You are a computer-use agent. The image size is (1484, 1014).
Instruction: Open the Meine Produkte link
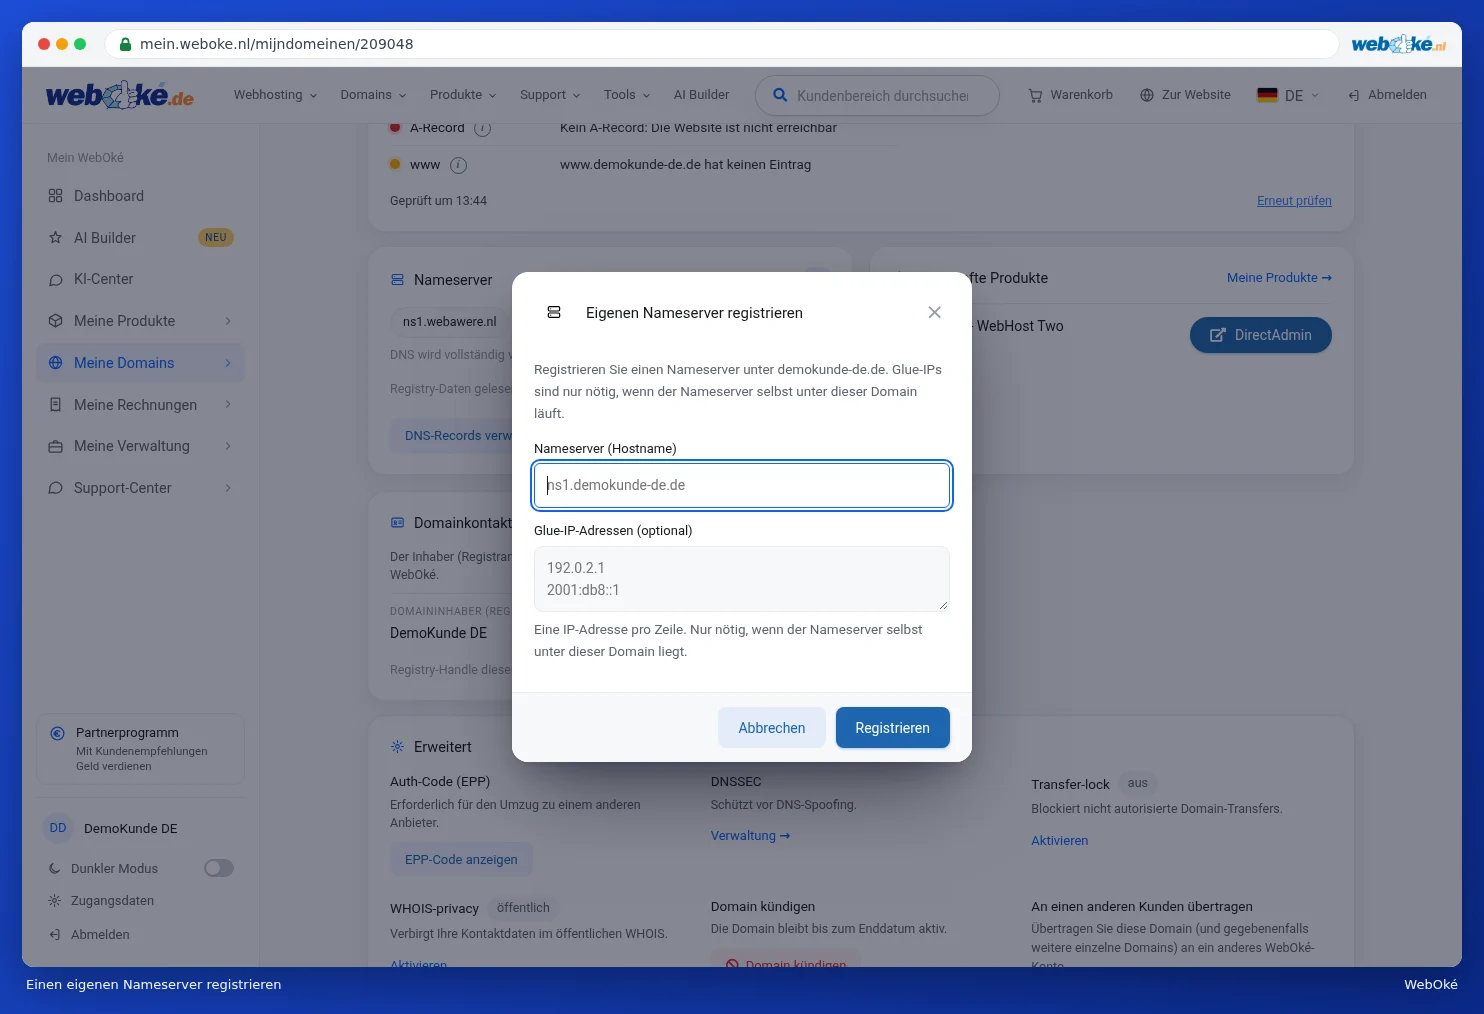(1279, 278)
